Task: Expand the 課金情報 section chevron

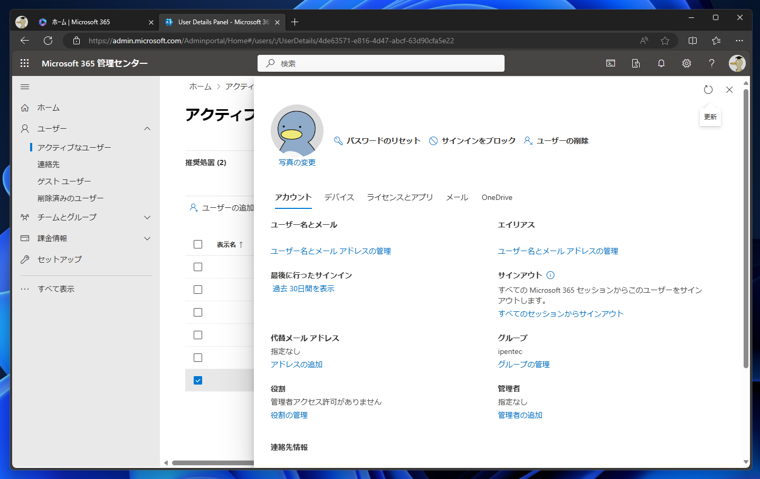Action: coord(147,238)
